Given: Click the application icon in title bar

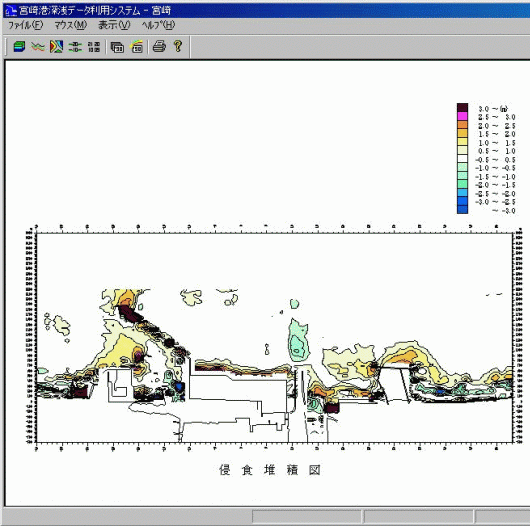Looking at the screenshot, I should click(x=10, y=11).
